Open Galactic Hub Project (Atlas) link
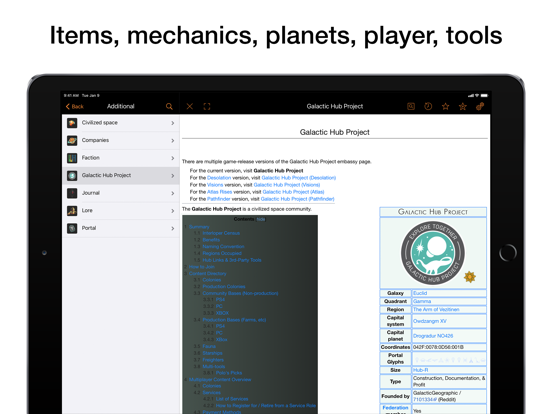This screenshot has height=414, width=552. pos(293,192)
